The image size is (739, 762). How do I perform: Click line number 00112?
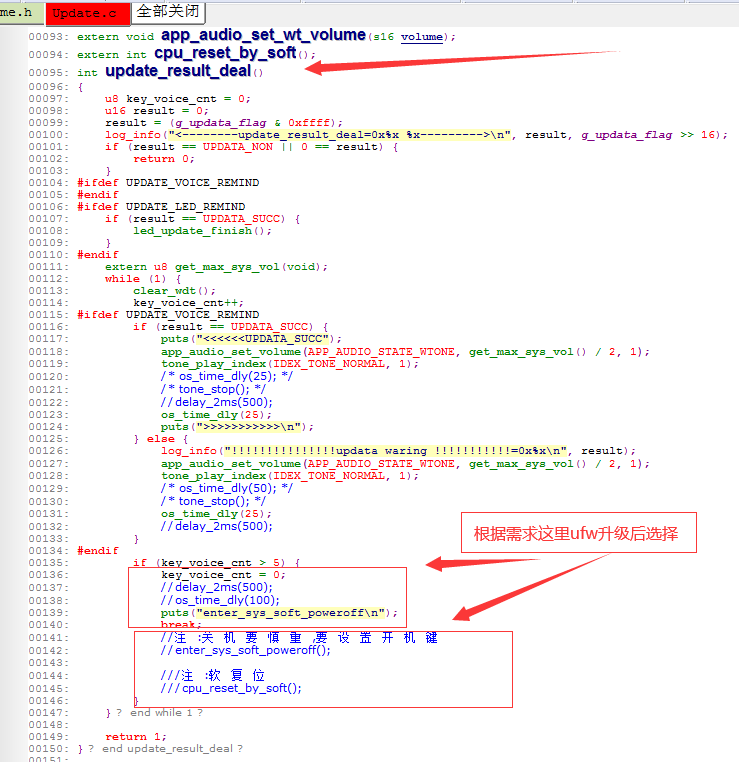coord(49,279)
